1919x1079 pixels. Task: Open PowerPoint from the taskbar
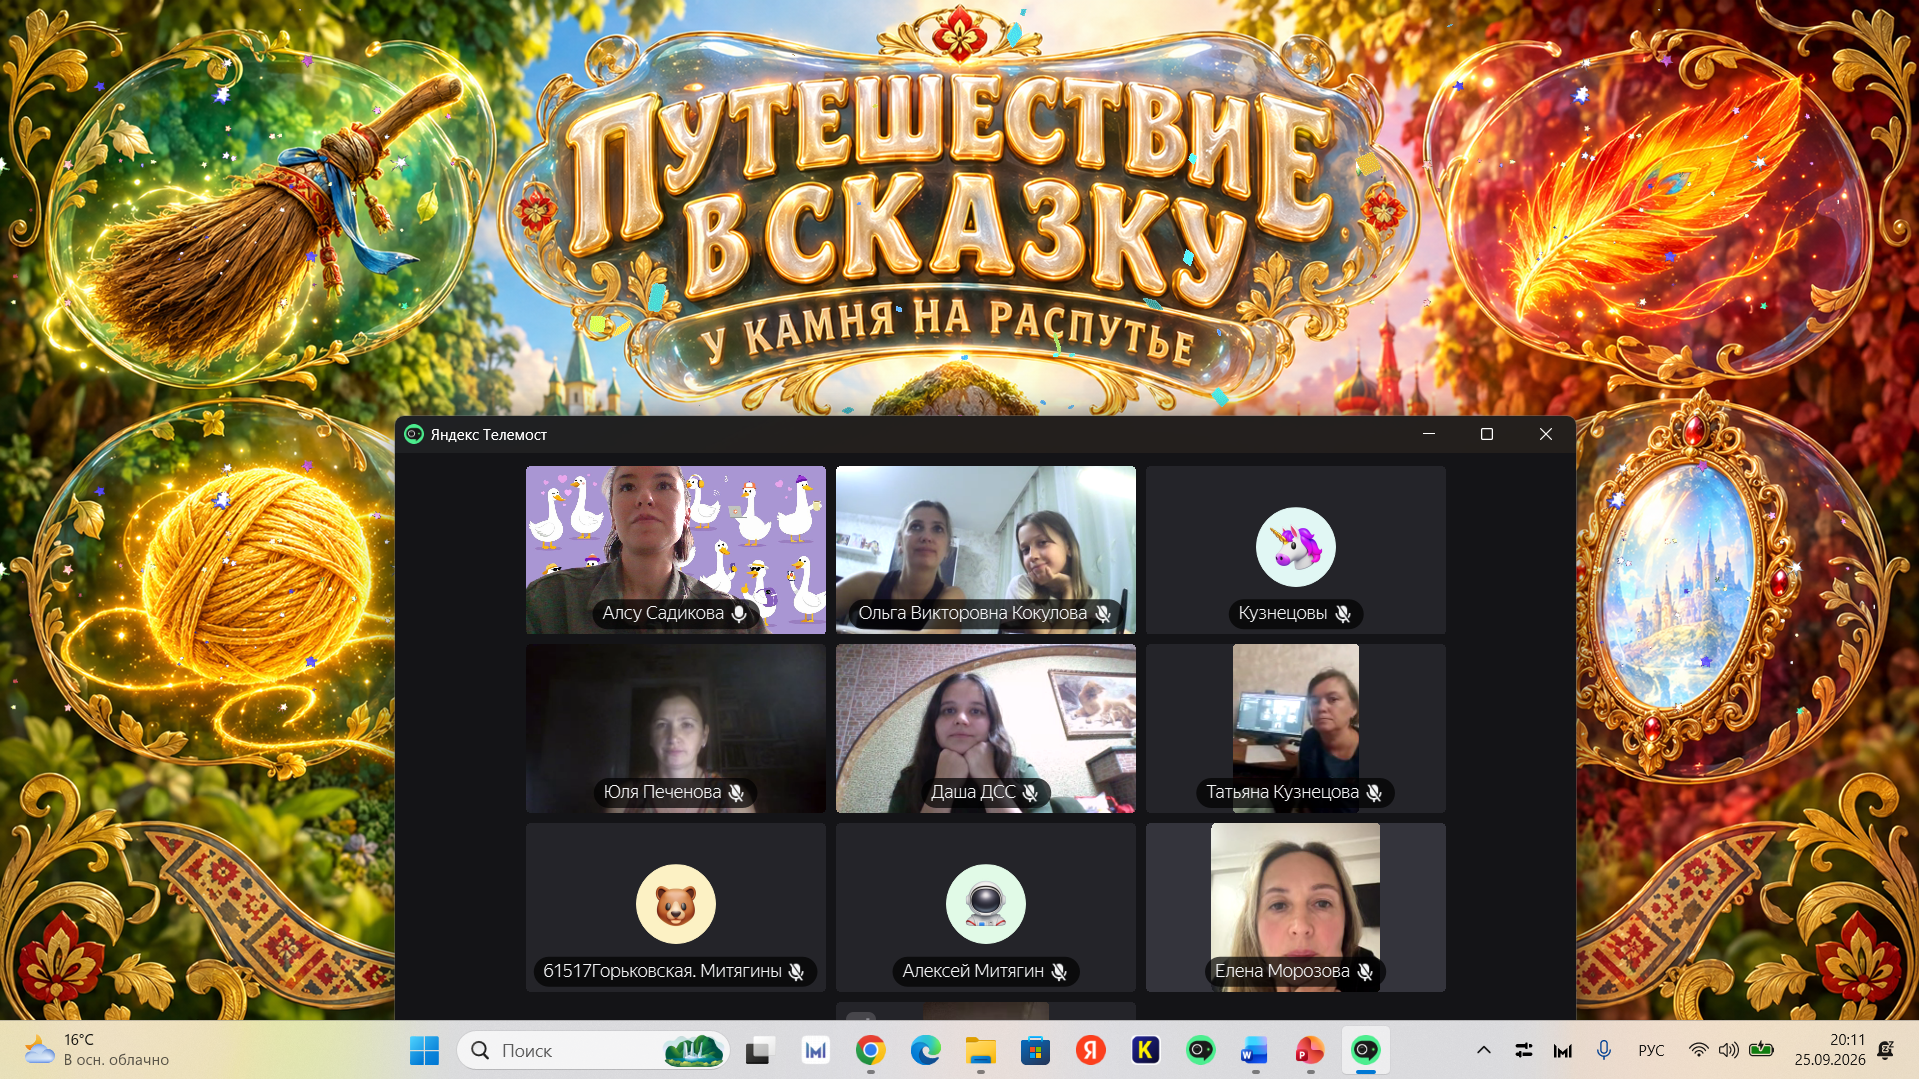click(x=1310, y=1050)
